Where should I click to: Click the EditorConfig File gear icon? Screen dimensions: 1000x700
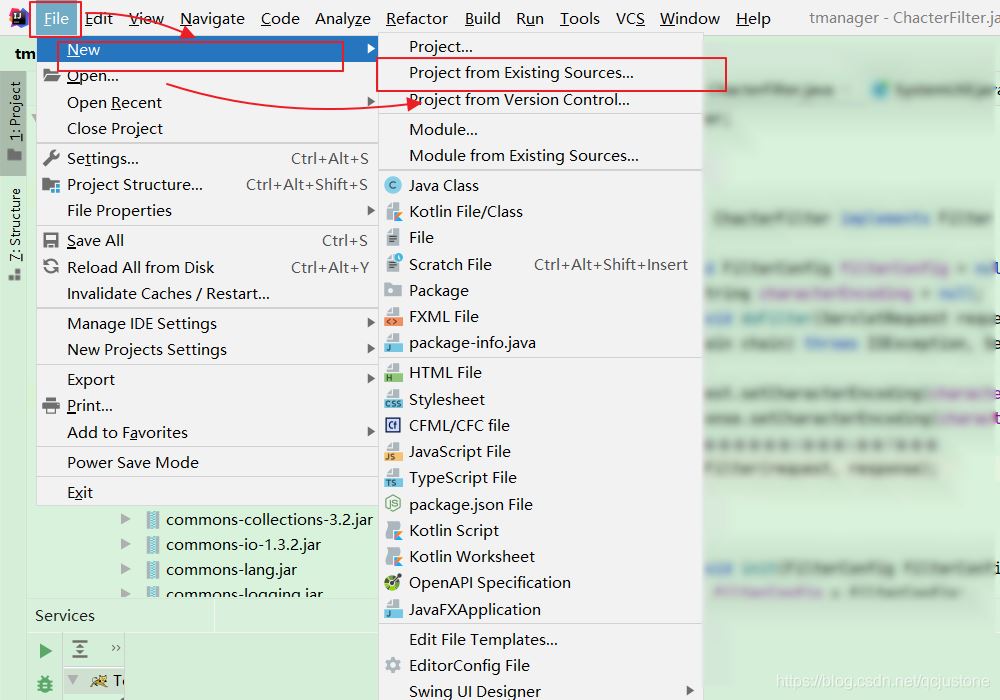[393, 666]
